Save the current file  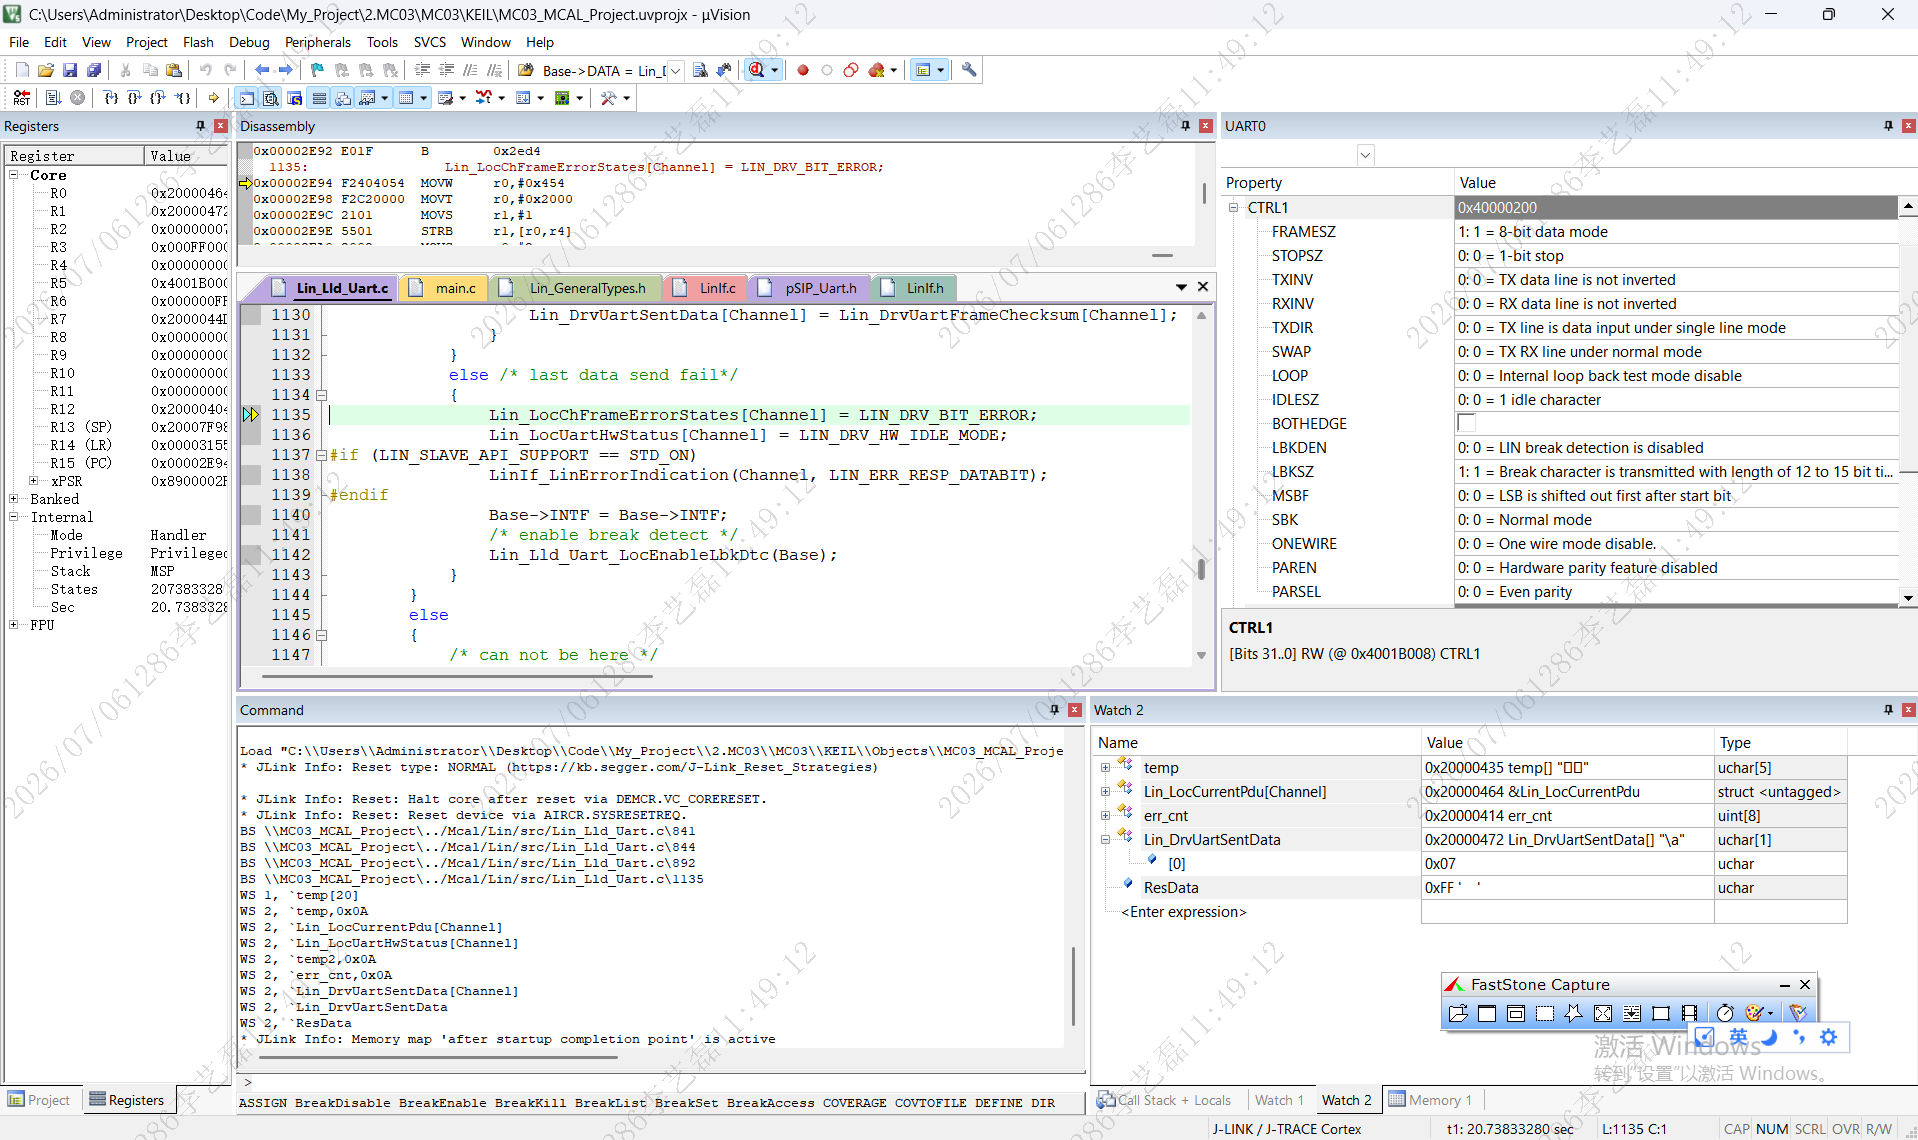[70, 70]
